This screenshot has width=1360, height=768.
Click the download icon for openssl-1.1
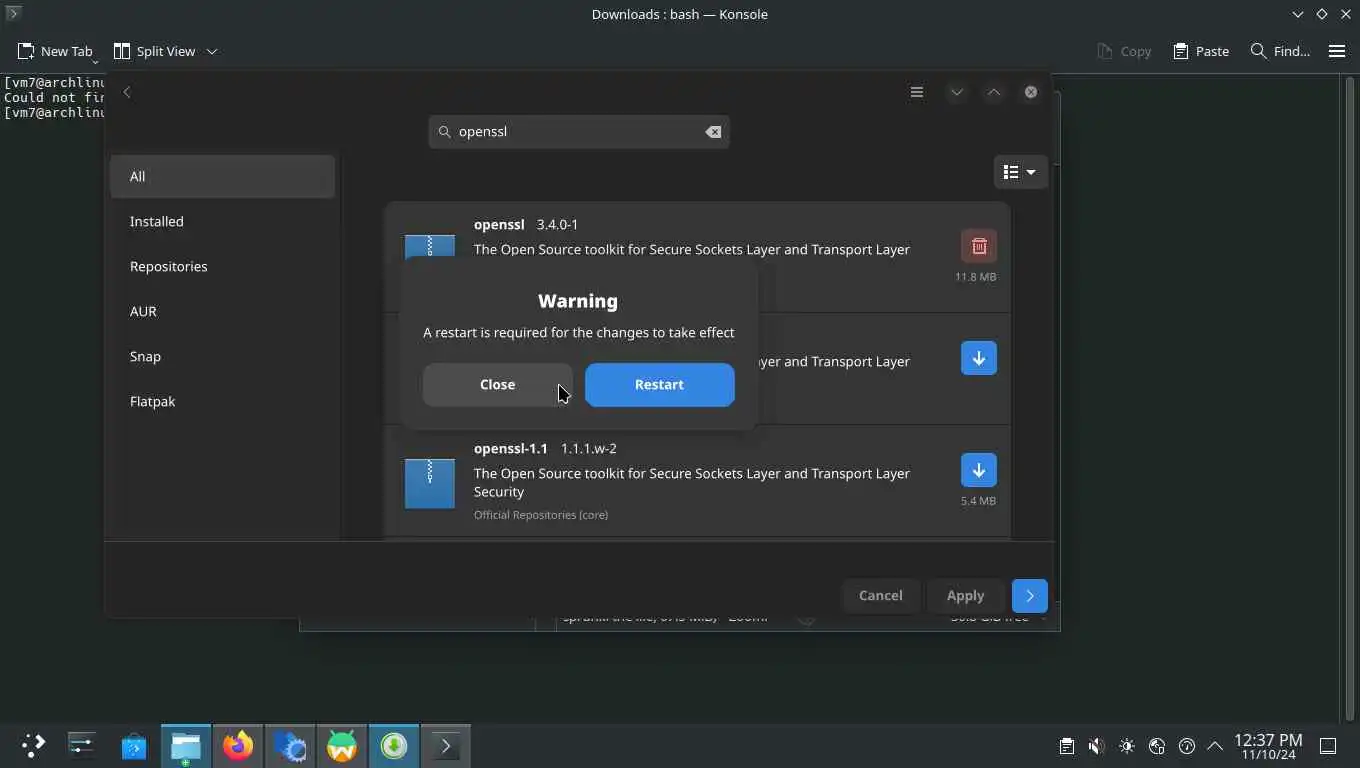(979, 470)
